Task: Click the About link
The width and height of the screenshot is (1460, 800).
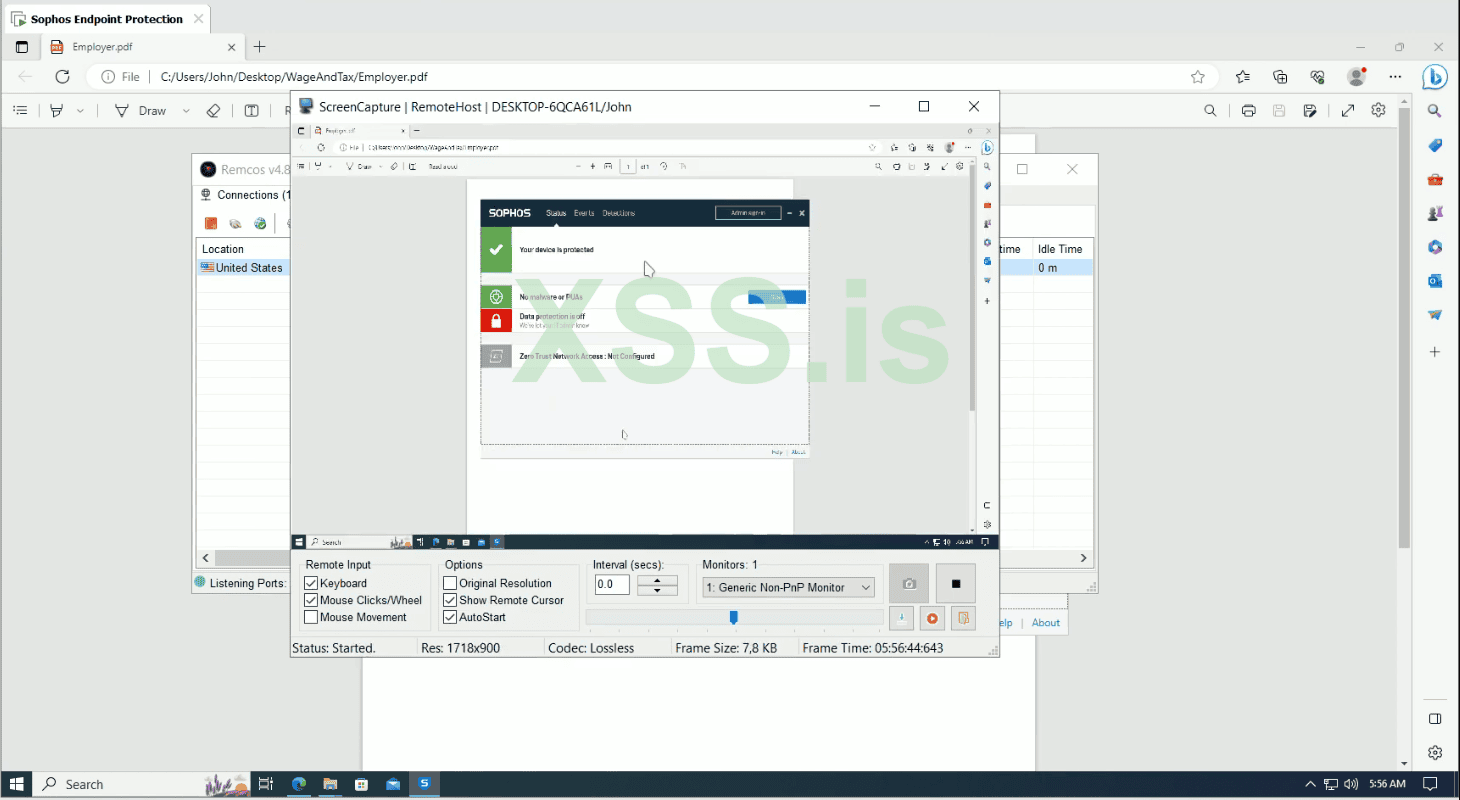Action: pyautogui.click(x=1045, y=623)
